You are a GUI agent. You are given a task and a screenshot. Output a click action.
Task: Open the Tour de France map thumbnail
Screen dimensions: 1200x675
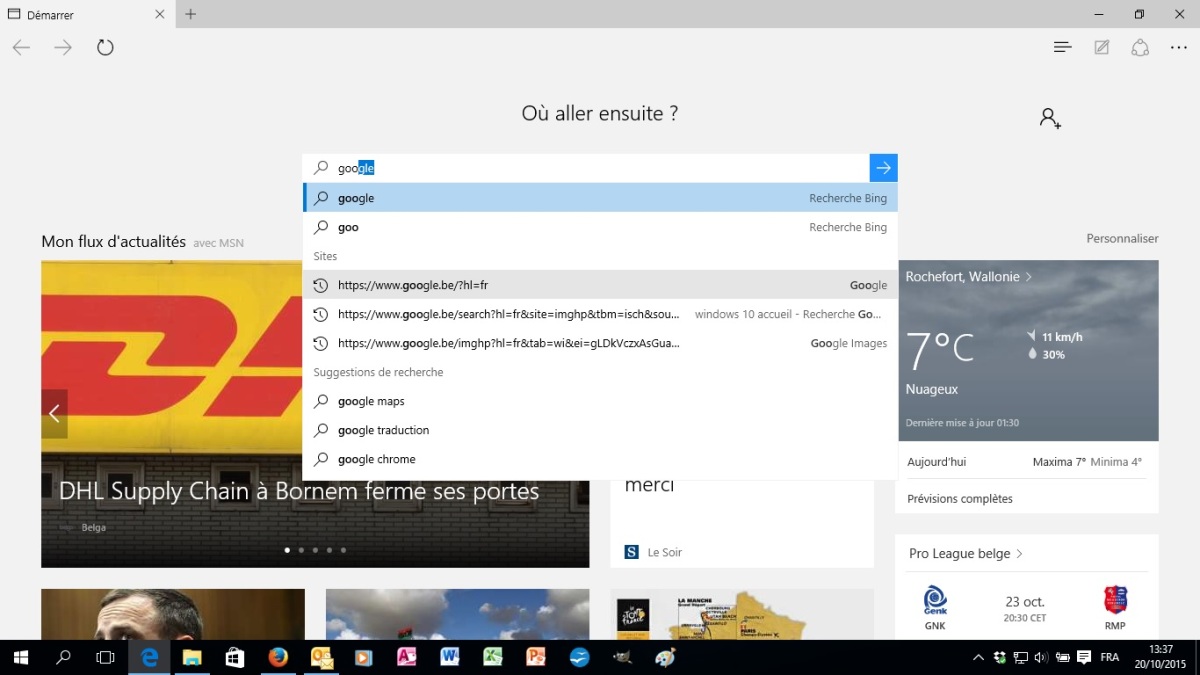(742, 614)
